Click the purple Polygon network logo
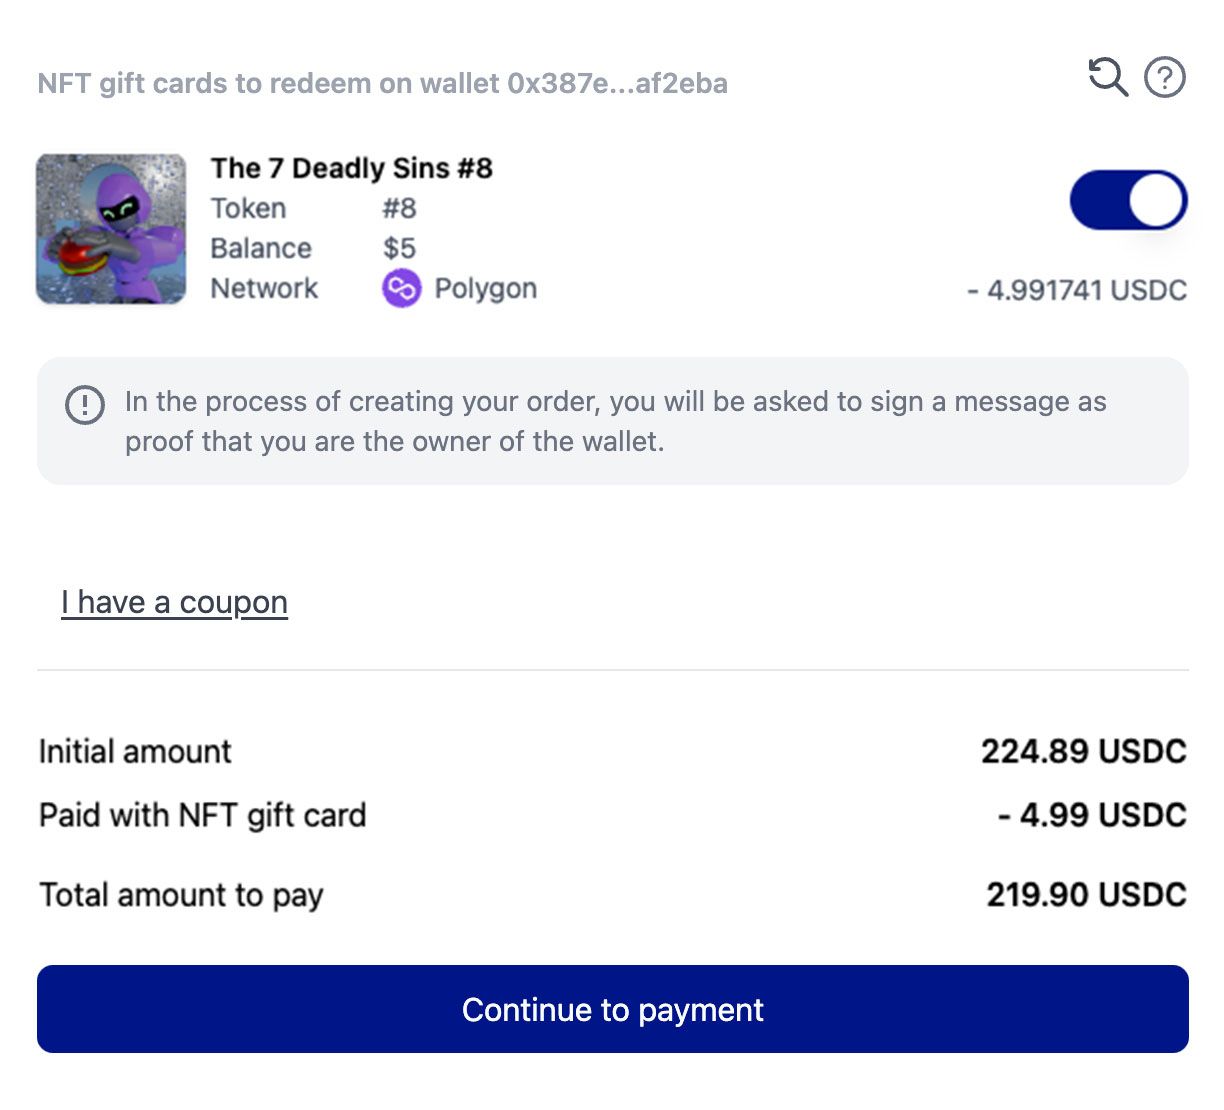This screenshot has height=1110, width=1224. click(401, 289)
